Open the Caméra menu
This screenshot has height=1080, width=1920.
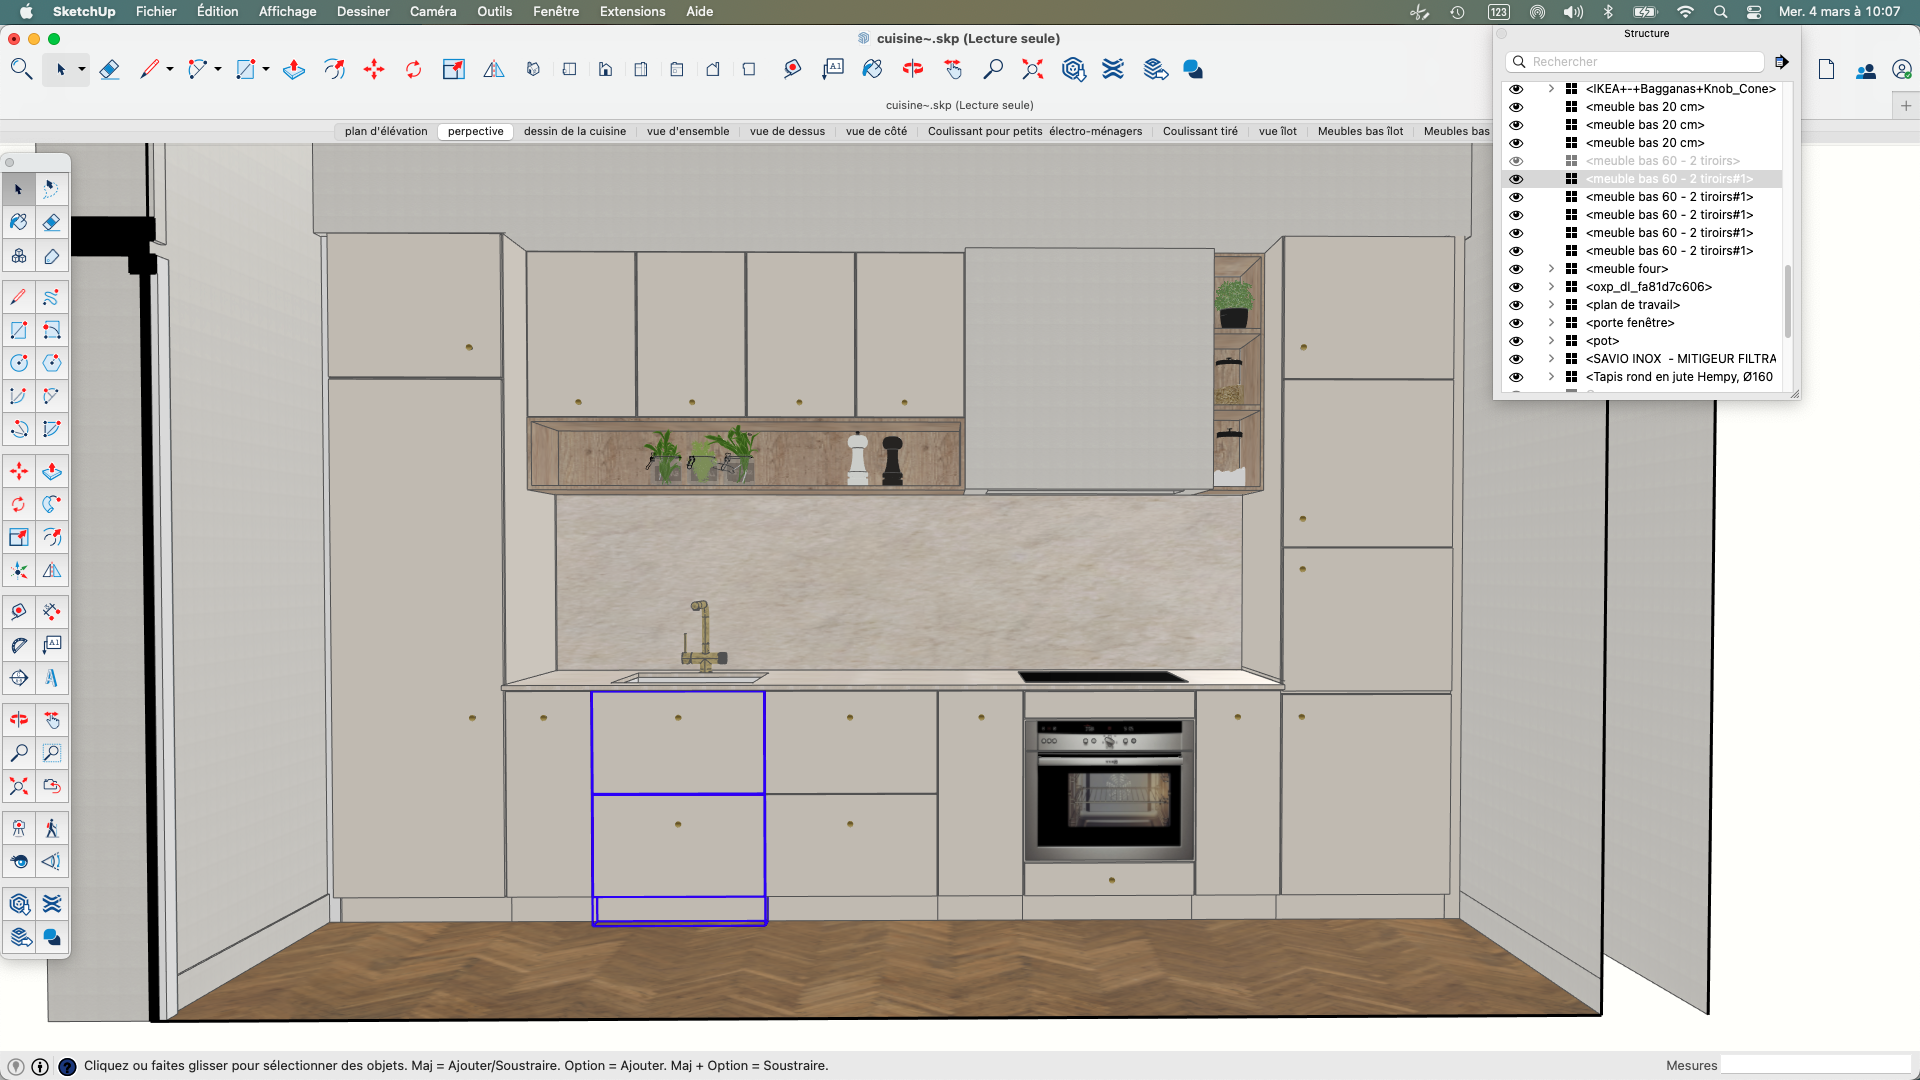pos(432,11)
